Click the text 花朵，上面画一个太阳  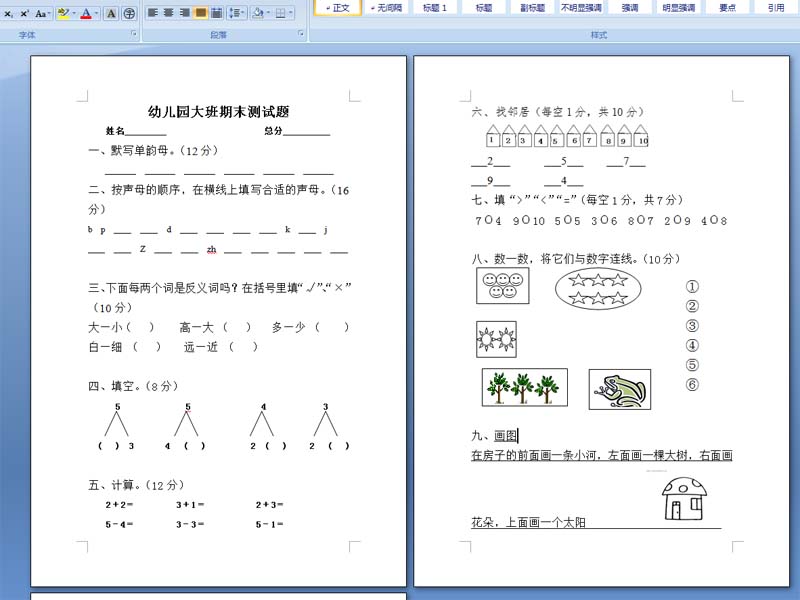(528, 522)
